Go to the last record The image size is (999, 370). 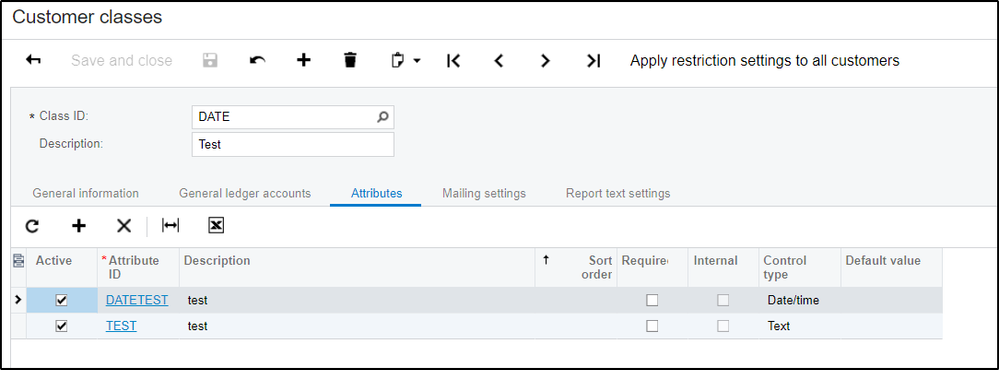pyautogui.click(x=593, y=60)
